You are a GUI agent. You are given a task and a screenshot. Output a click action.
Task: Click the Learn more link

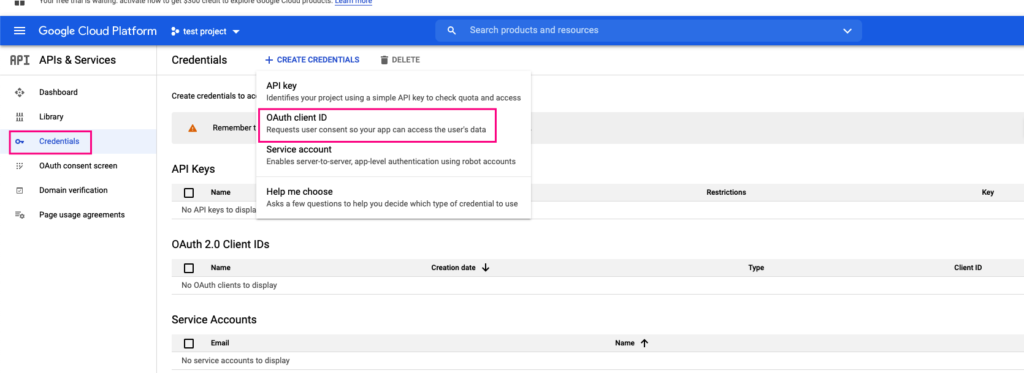353,2
